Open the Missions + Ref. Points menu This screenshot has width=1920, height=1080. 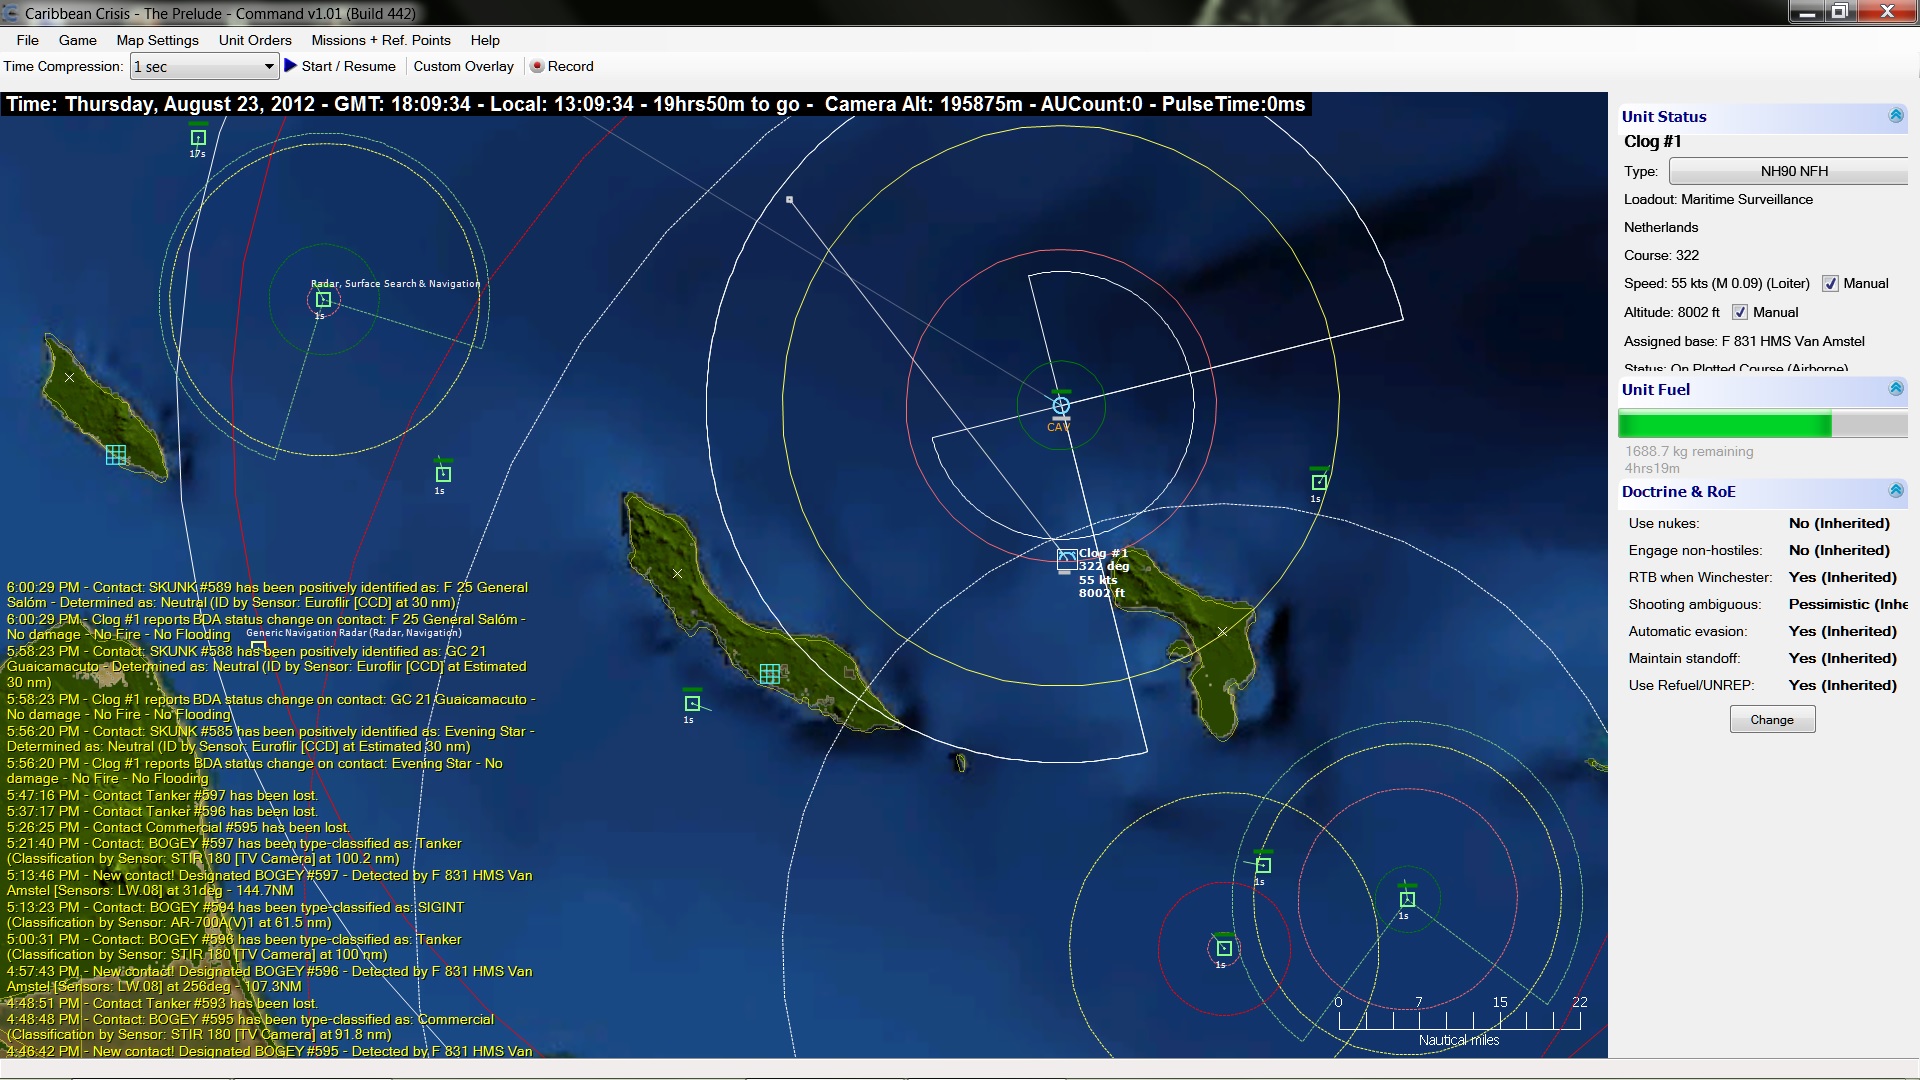(380, 40)
